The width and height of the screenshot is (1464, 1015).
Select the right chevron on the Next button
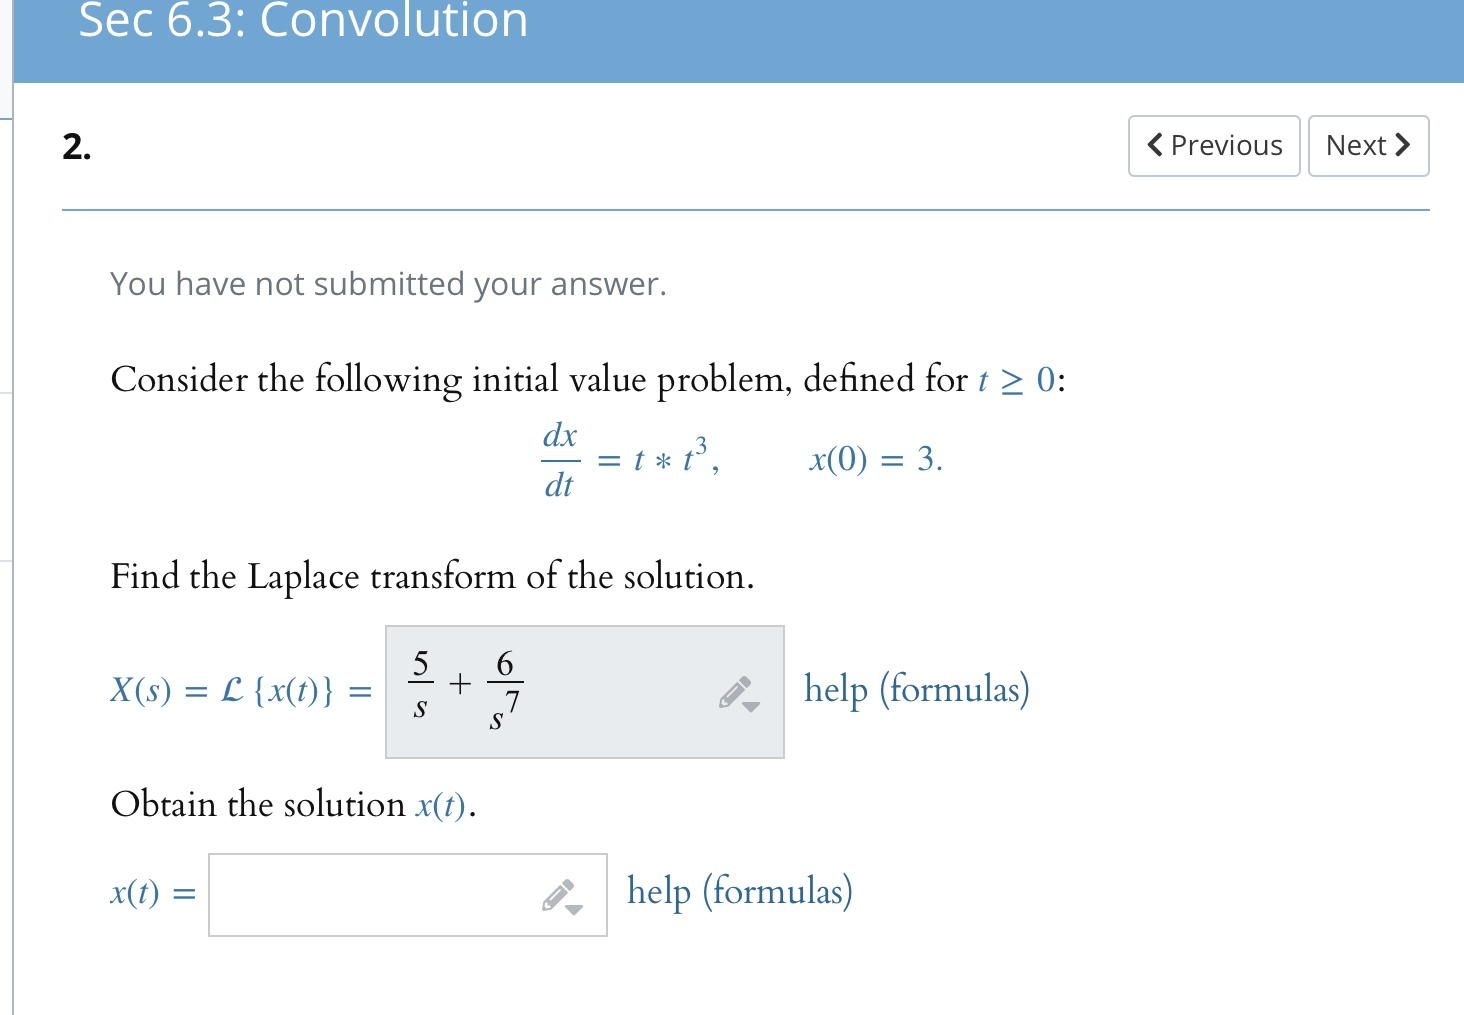pos(1402,145)
